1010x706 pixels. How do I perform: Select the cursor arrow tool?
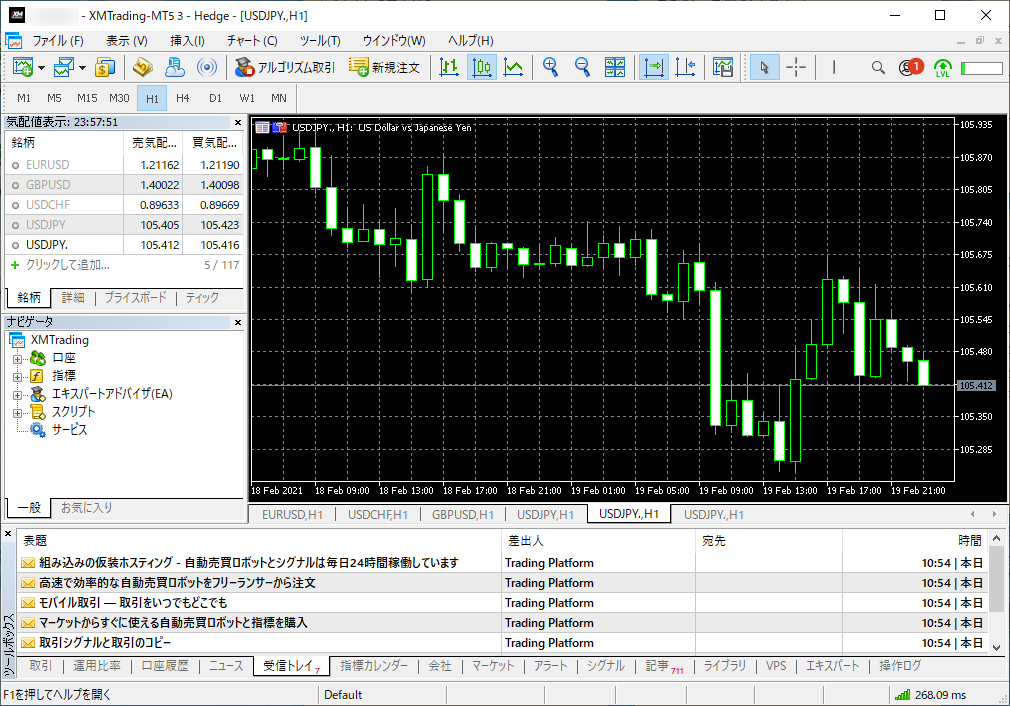(x=764, y=67)
